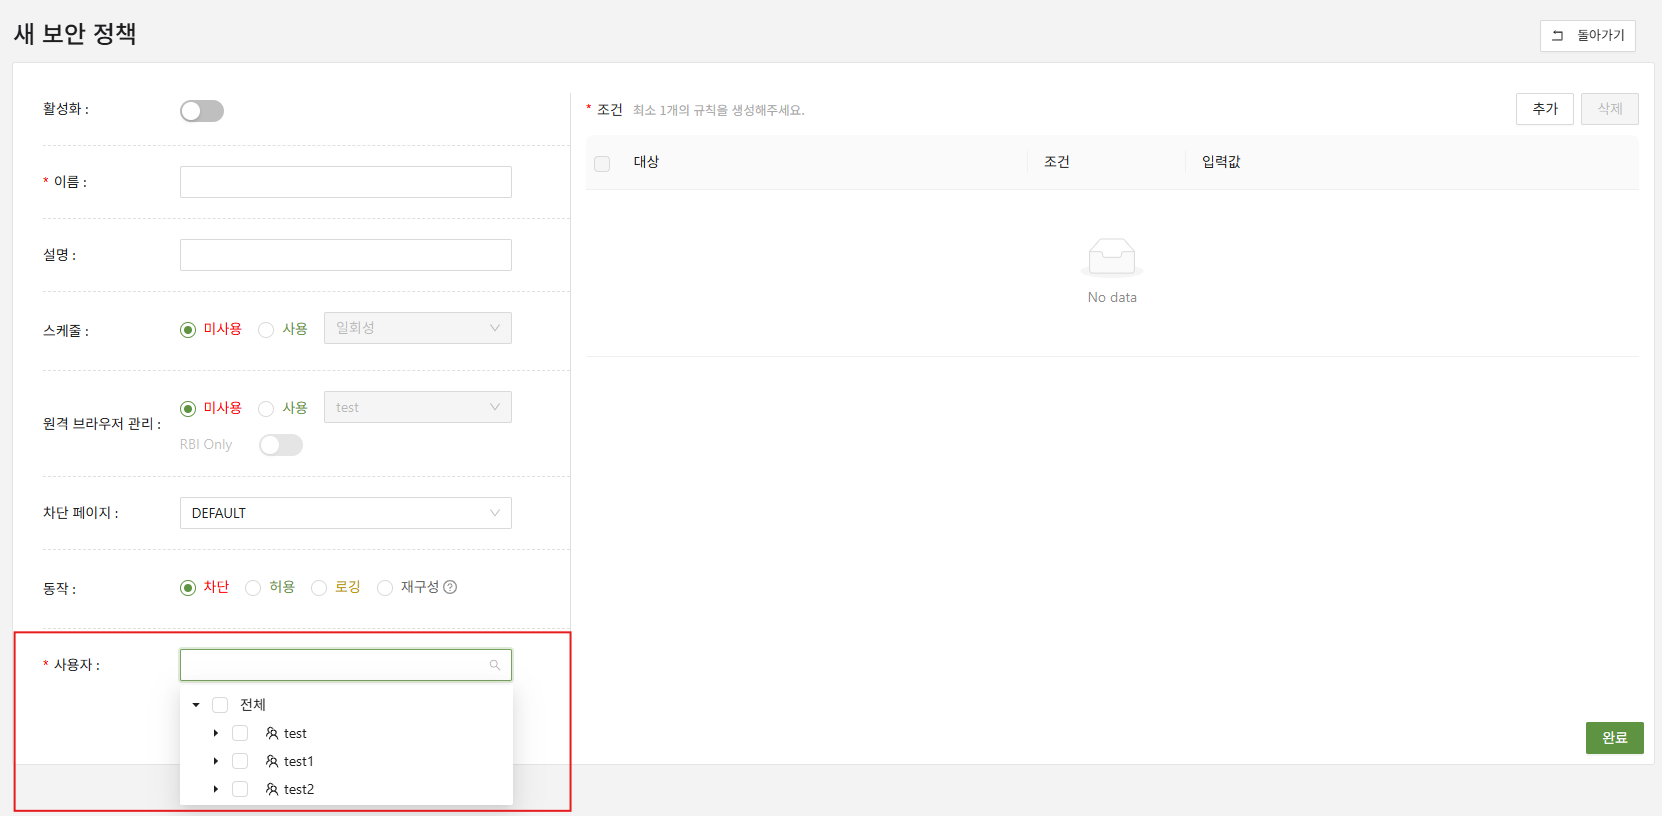This screenshot has height=816, width=1662.
Task: Click the green 완료 button
Action: [1614, 737]
